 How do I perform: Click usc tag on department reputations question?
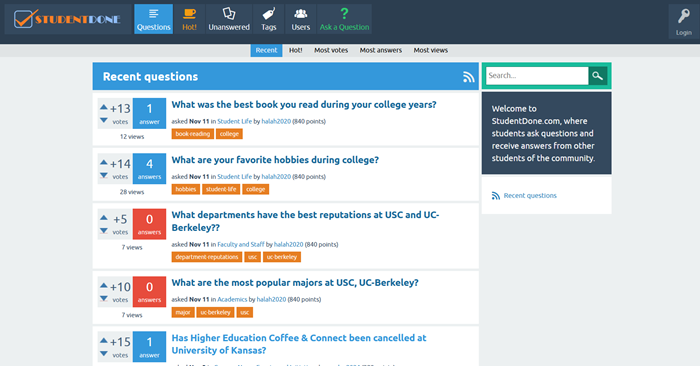252,257
